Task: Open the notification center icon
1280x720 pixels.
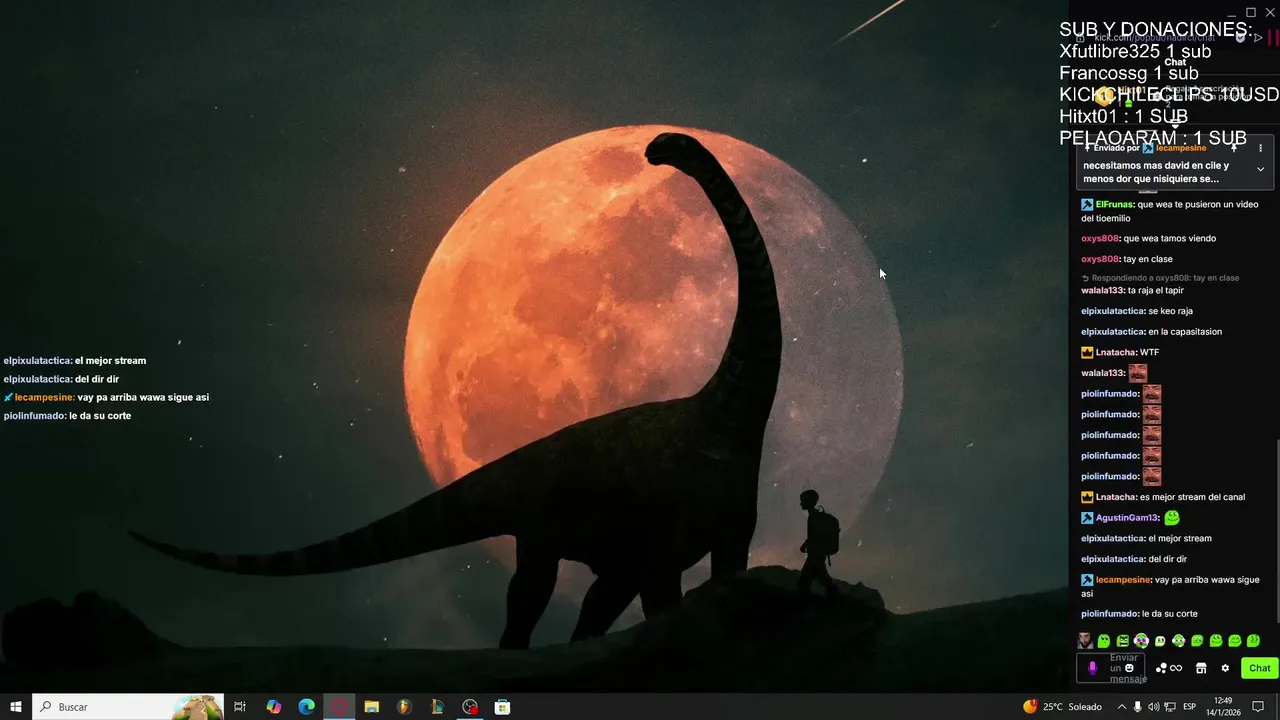Action: [x=1259, y=707]
